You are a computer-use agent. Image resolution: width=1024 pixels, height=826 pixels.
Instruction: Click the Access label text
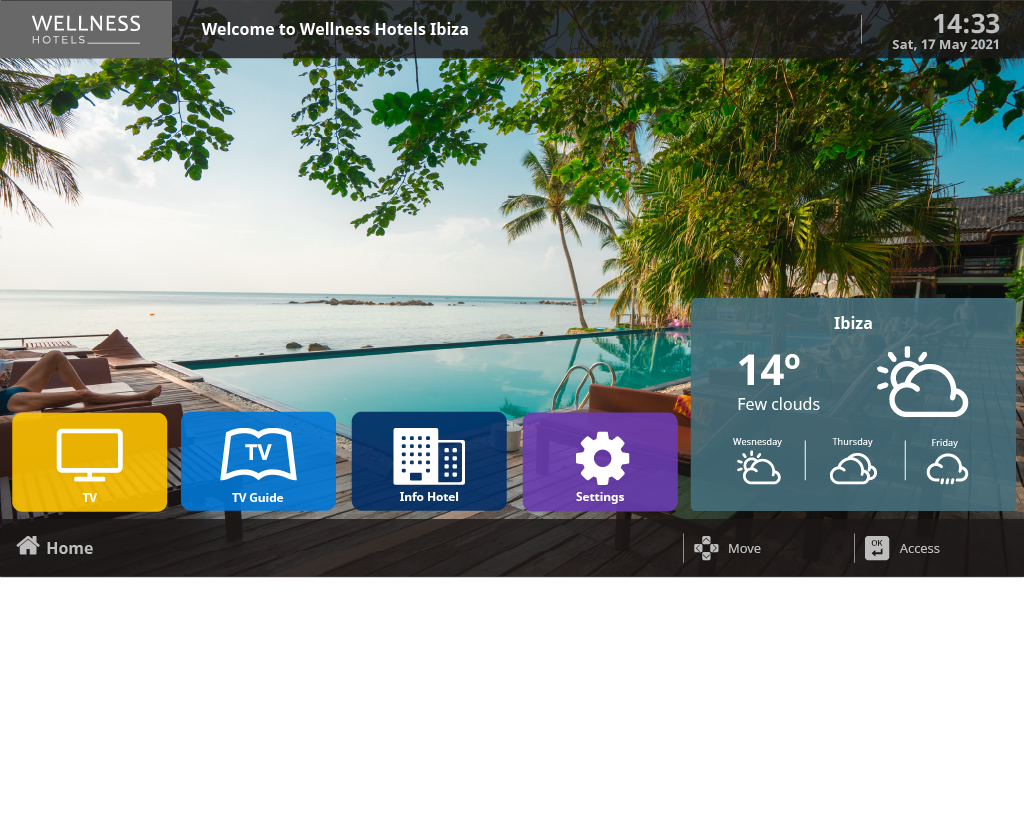[919, 548]
